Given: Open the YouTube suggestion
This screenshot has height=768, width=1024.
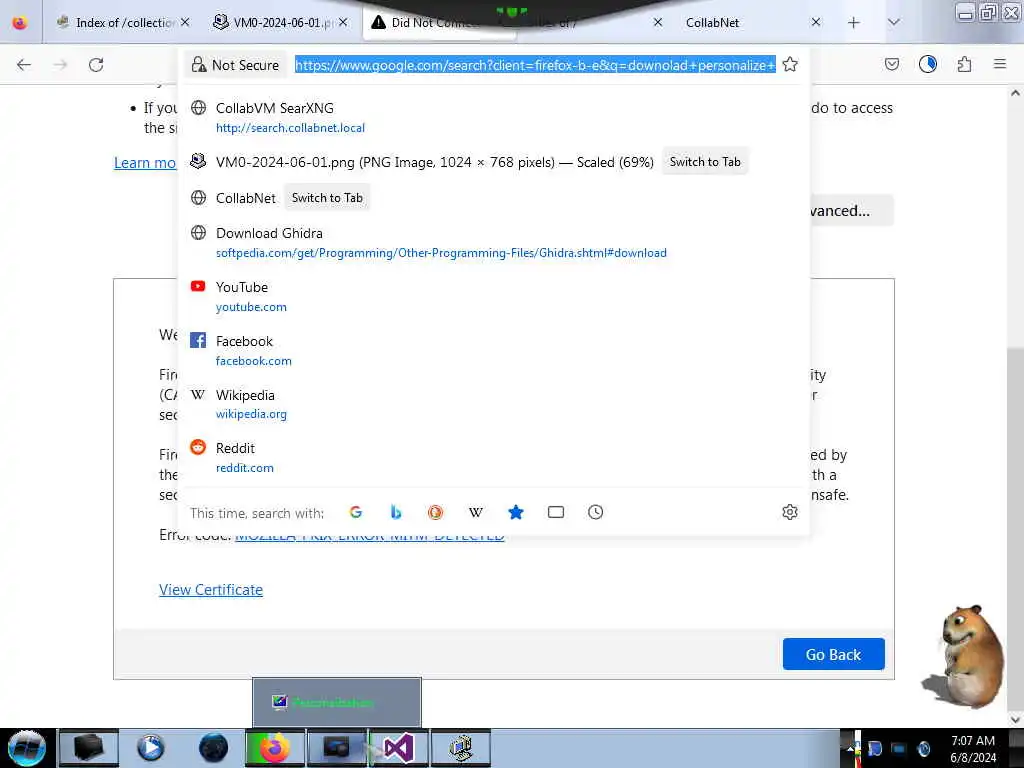Looking at the screenshot, I should point(494,296).
